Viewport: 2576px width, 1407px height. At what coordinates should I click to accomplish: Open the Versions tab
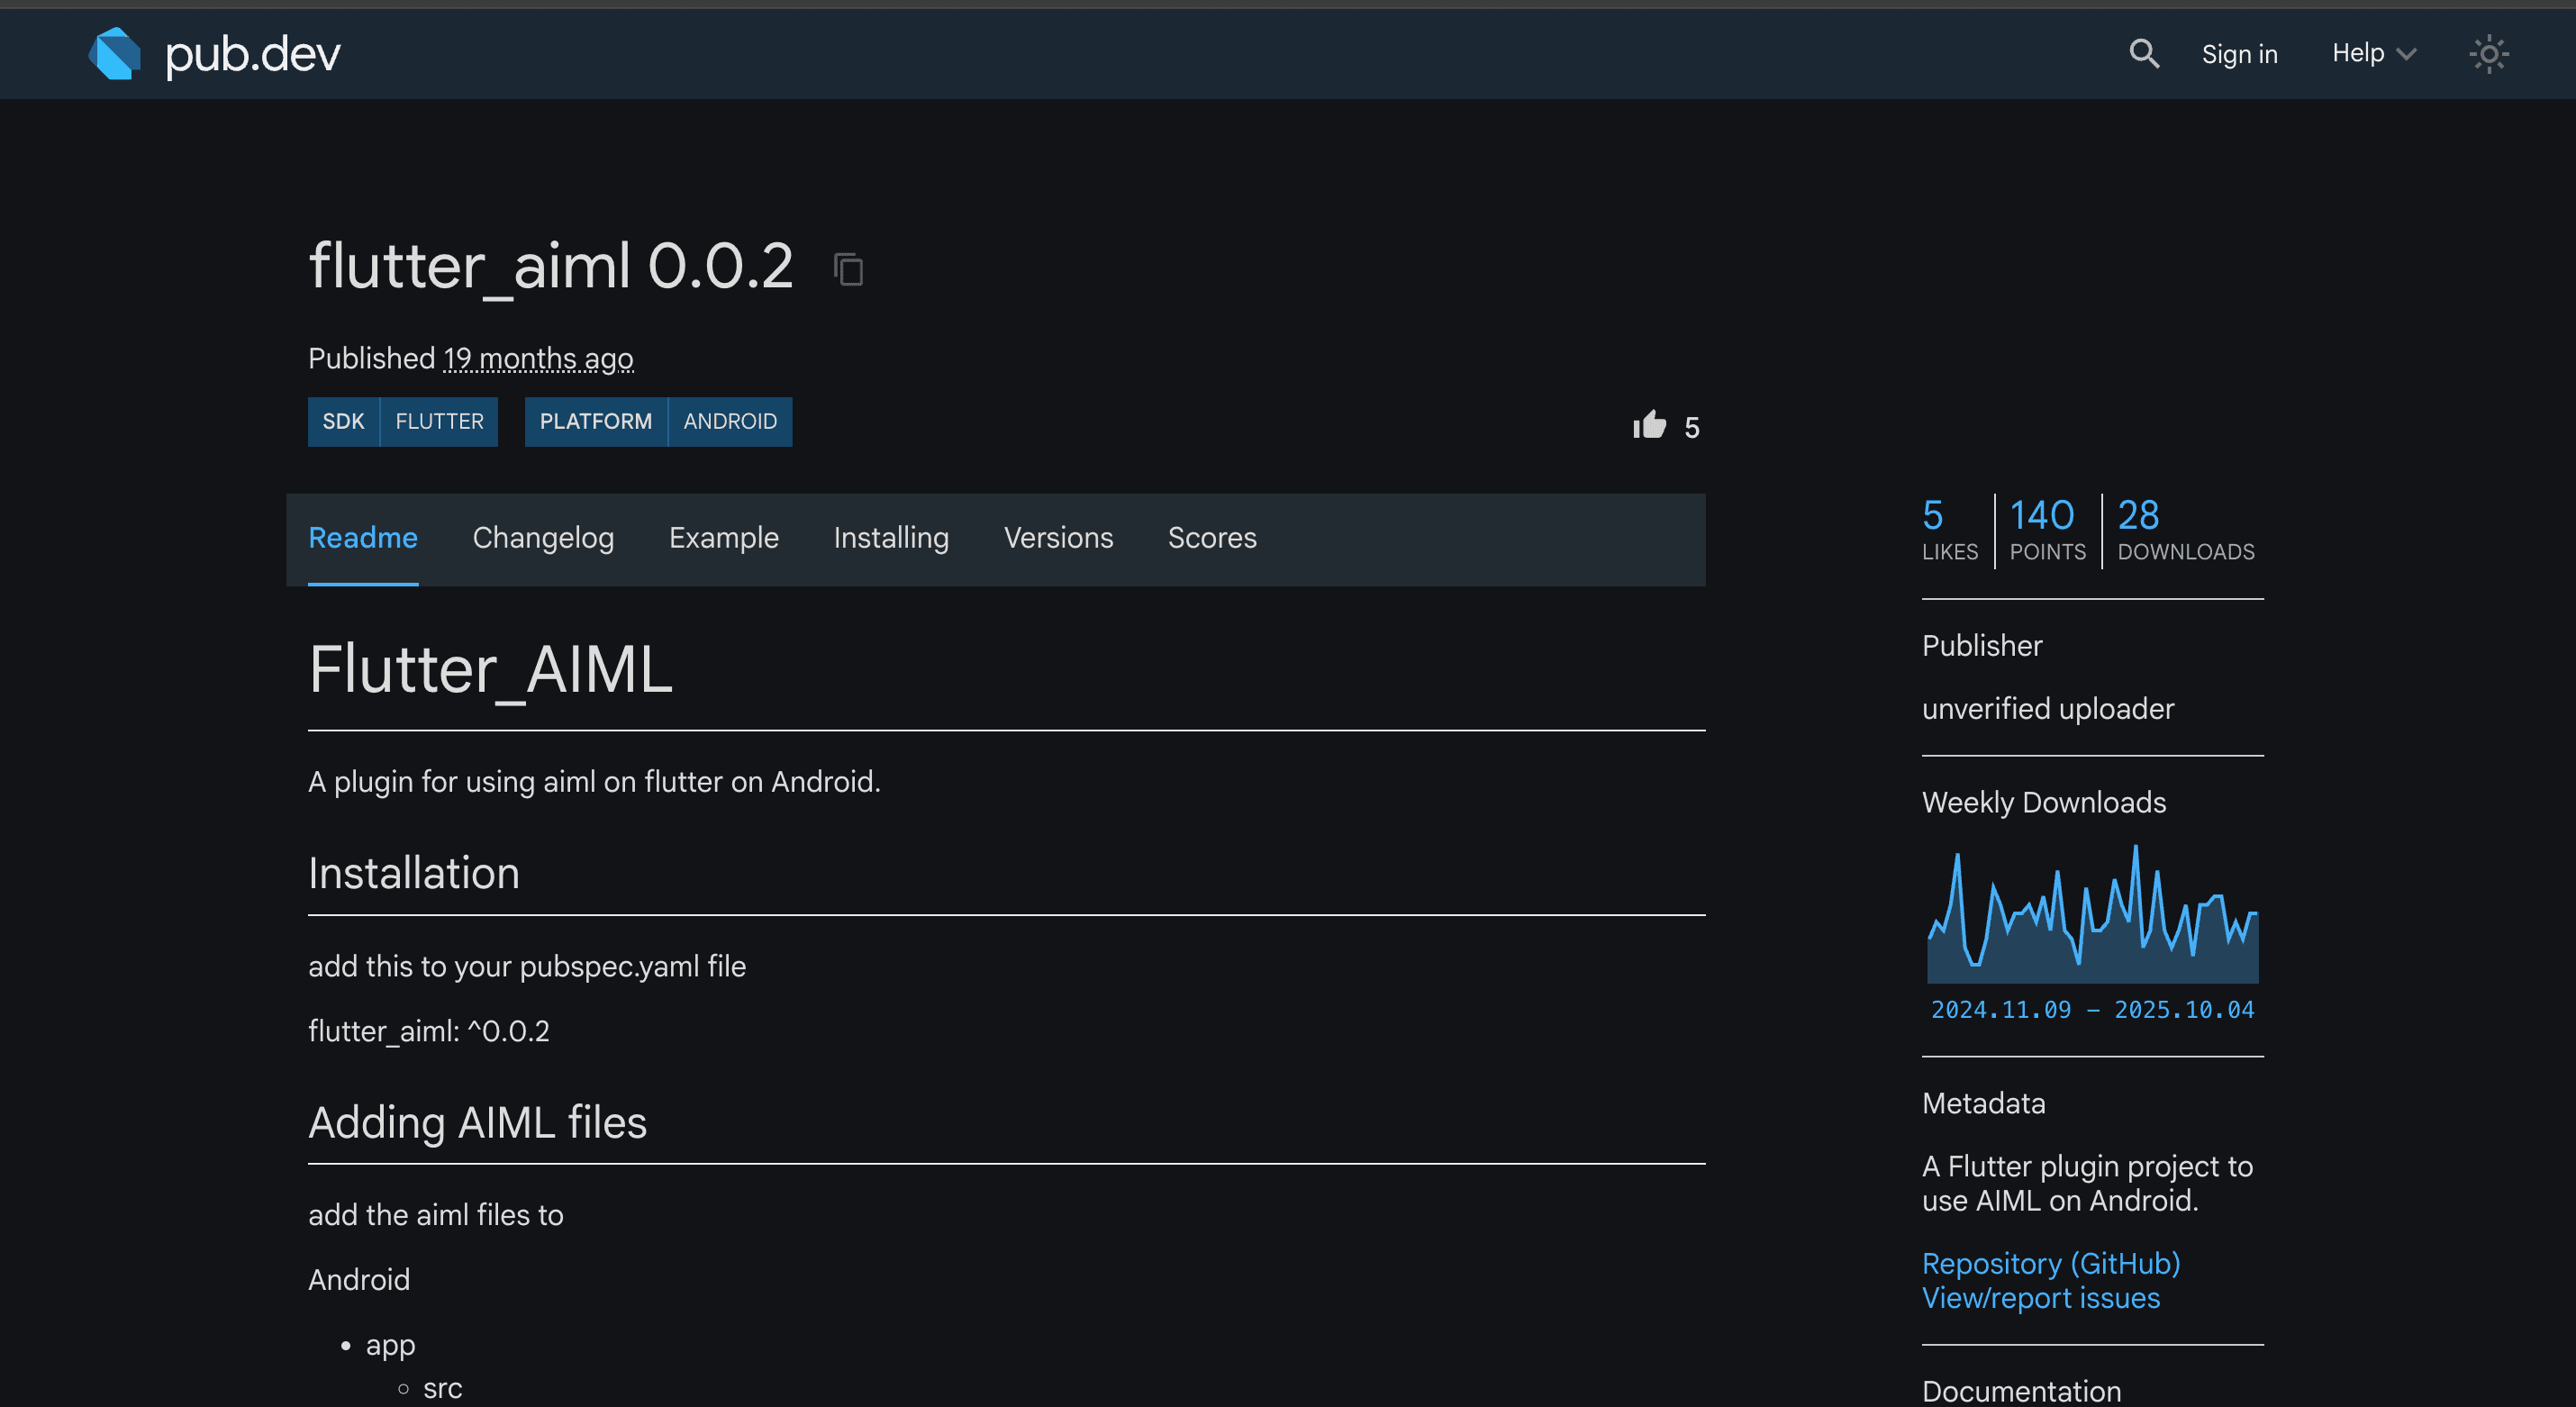pos(1058,538)
